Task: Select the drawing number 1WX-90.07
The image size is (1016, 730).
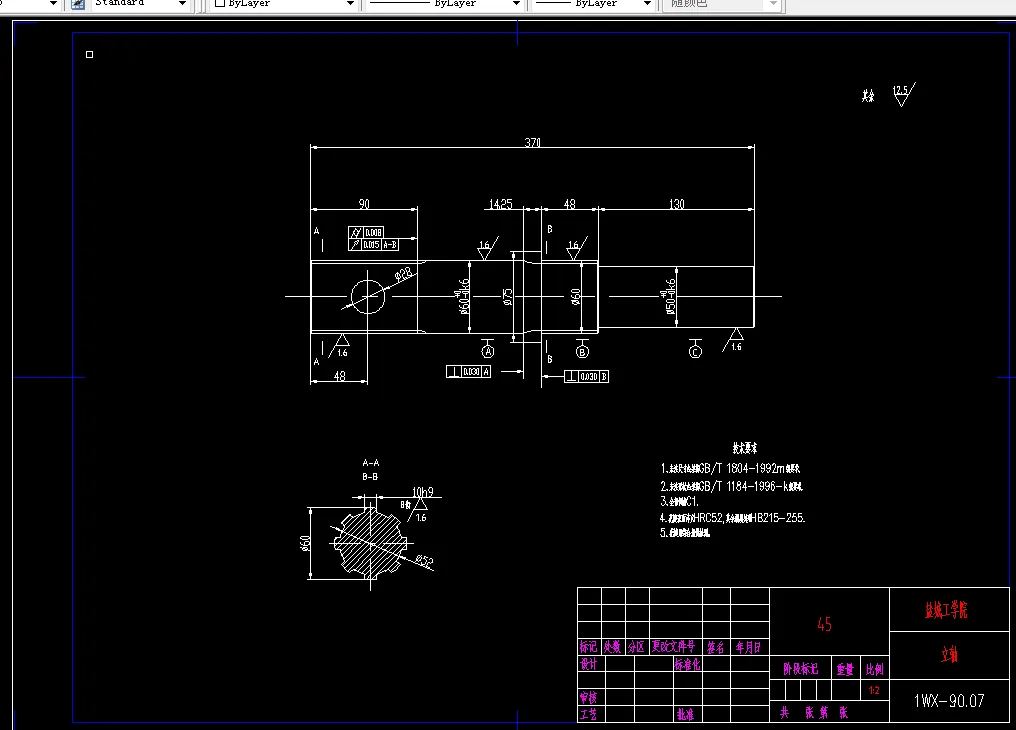Action: (949, 701)
